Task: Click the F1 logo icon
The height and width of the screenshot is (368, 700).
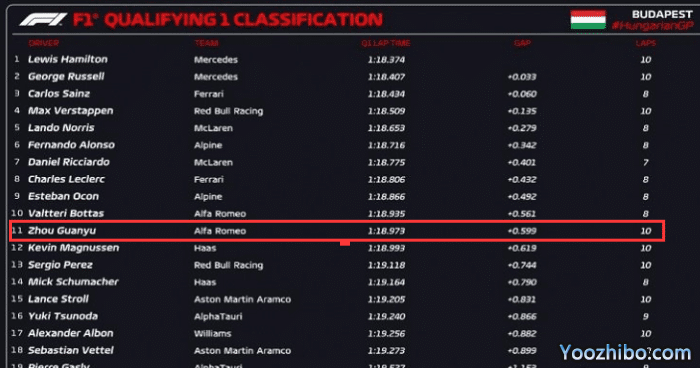Action: click(x=43, y=20)
